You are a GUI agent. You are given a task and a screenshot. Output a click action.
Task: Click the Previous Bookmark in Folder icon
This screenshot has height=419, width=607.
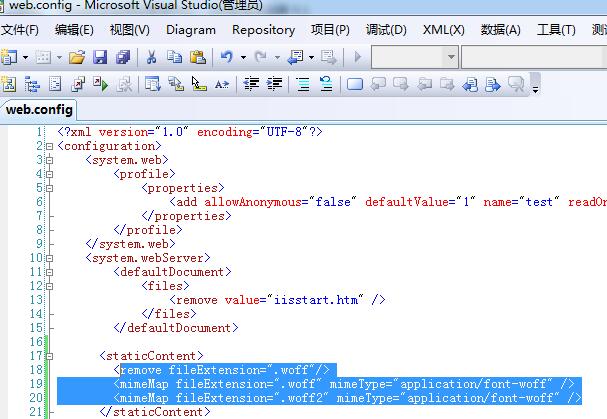click(x=424, y=84)
